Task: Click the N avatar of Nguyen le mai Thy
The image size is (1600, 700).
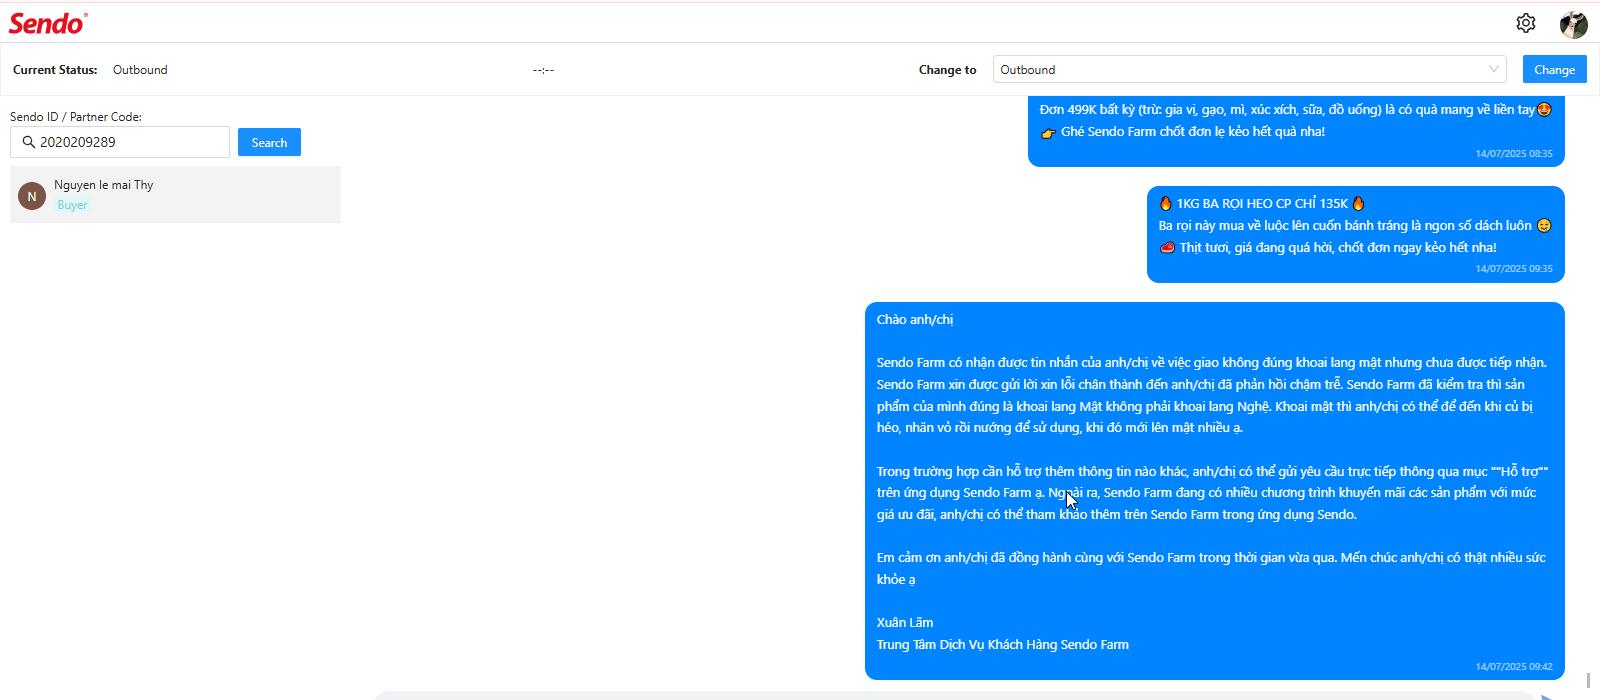Action: pos(32,196)
